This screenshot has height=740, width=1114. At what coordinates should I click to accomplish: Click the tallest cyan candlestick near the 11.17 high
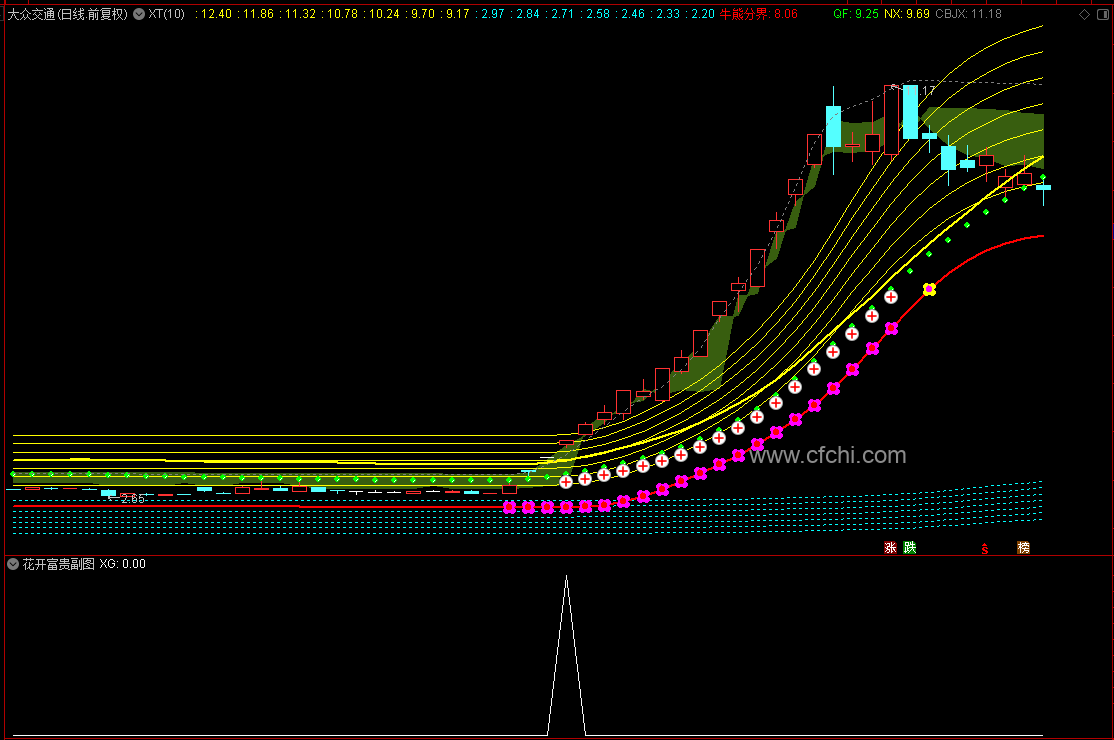pyautogui.click(x=910, y=111)
